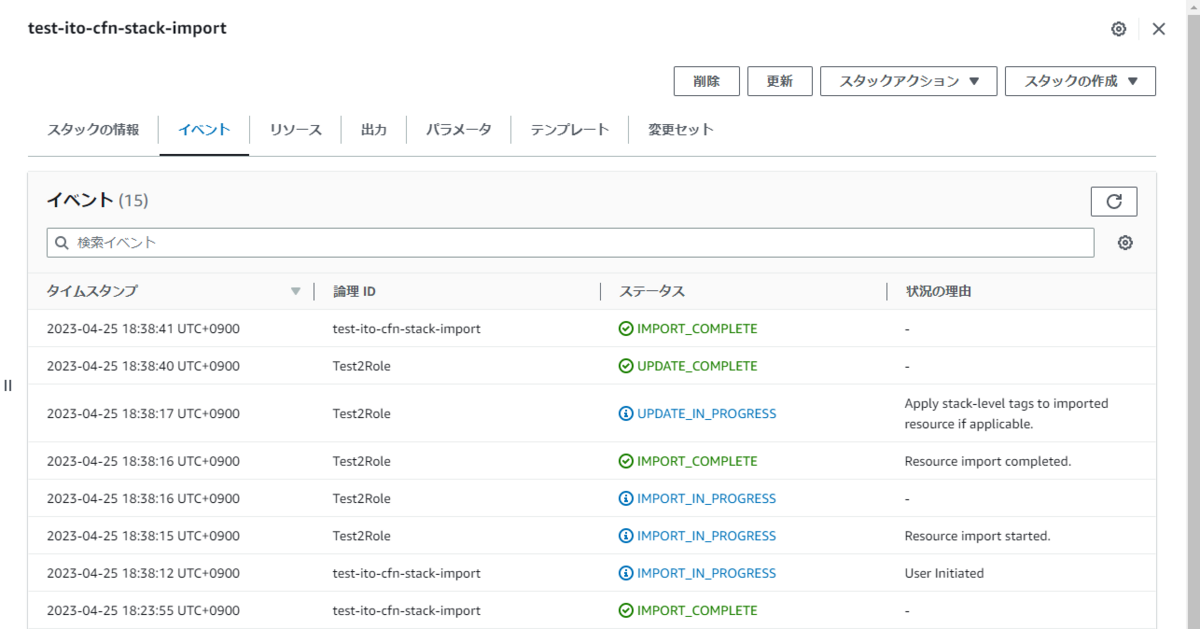Click test-ito-cfn-stack-import ID in 18:38:41 row

(x=406, y=328)
